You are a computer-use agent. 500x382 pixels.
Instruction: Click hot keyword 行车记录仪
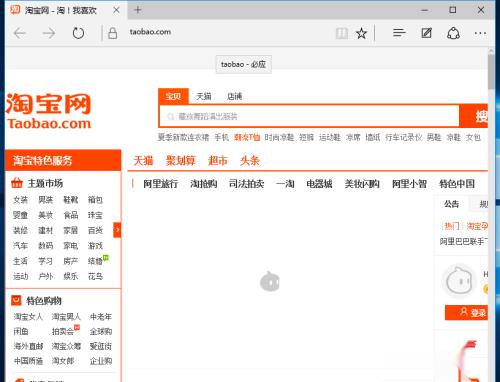404,137
